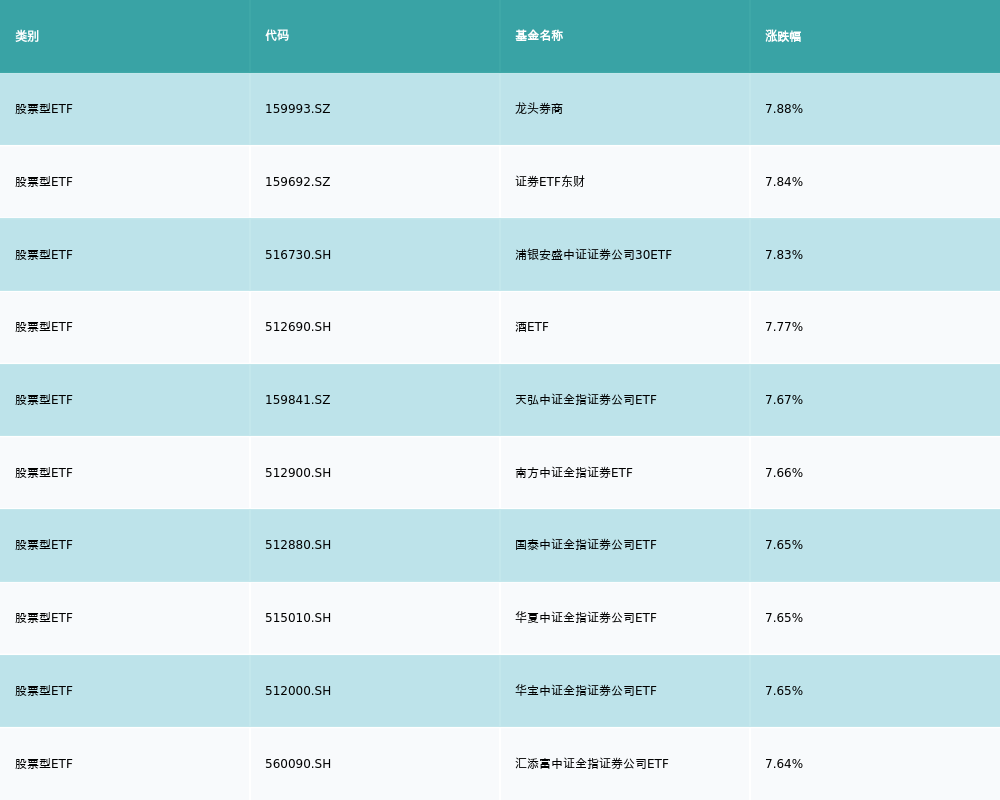Select 华夏中证全指证券公司ETF name

coord(585,618)
